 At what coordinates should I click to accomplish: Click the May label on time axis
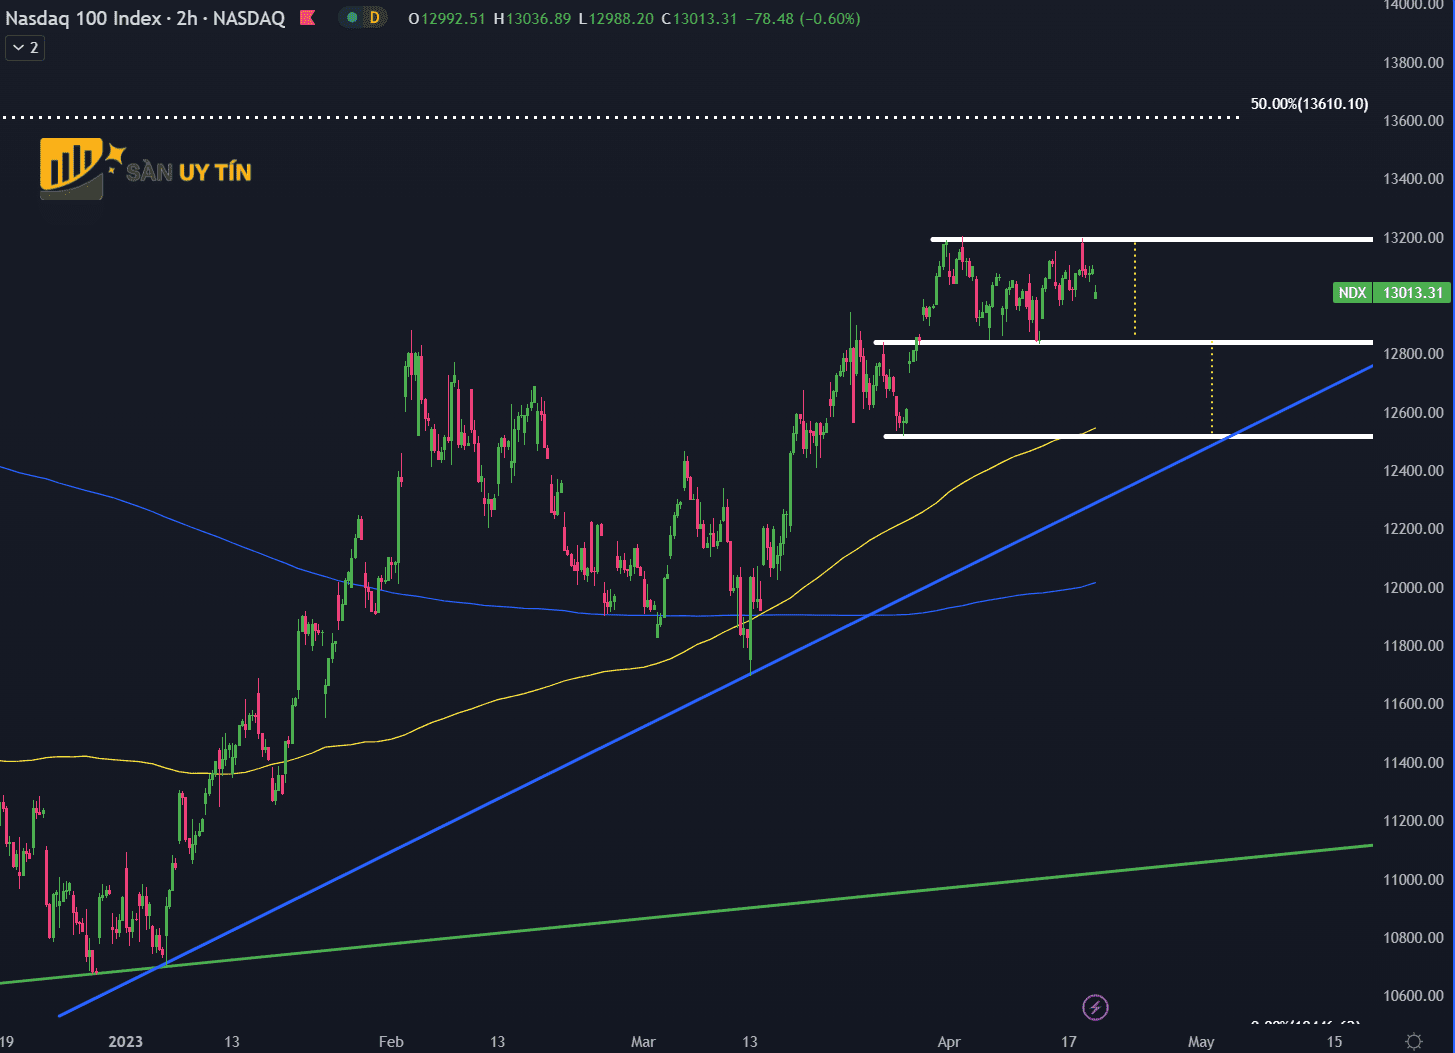(1201, 1042)
